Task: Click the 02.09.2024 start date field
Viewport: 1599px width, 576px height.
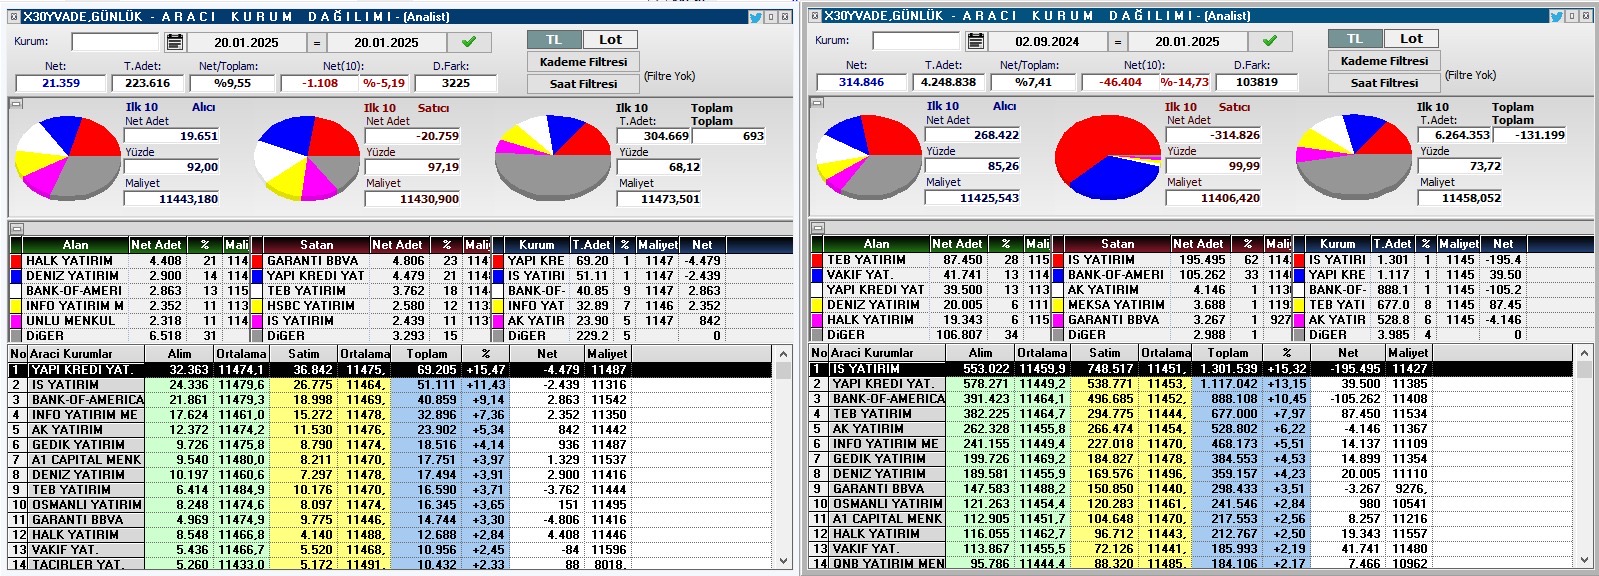Action: [1047, 41]
